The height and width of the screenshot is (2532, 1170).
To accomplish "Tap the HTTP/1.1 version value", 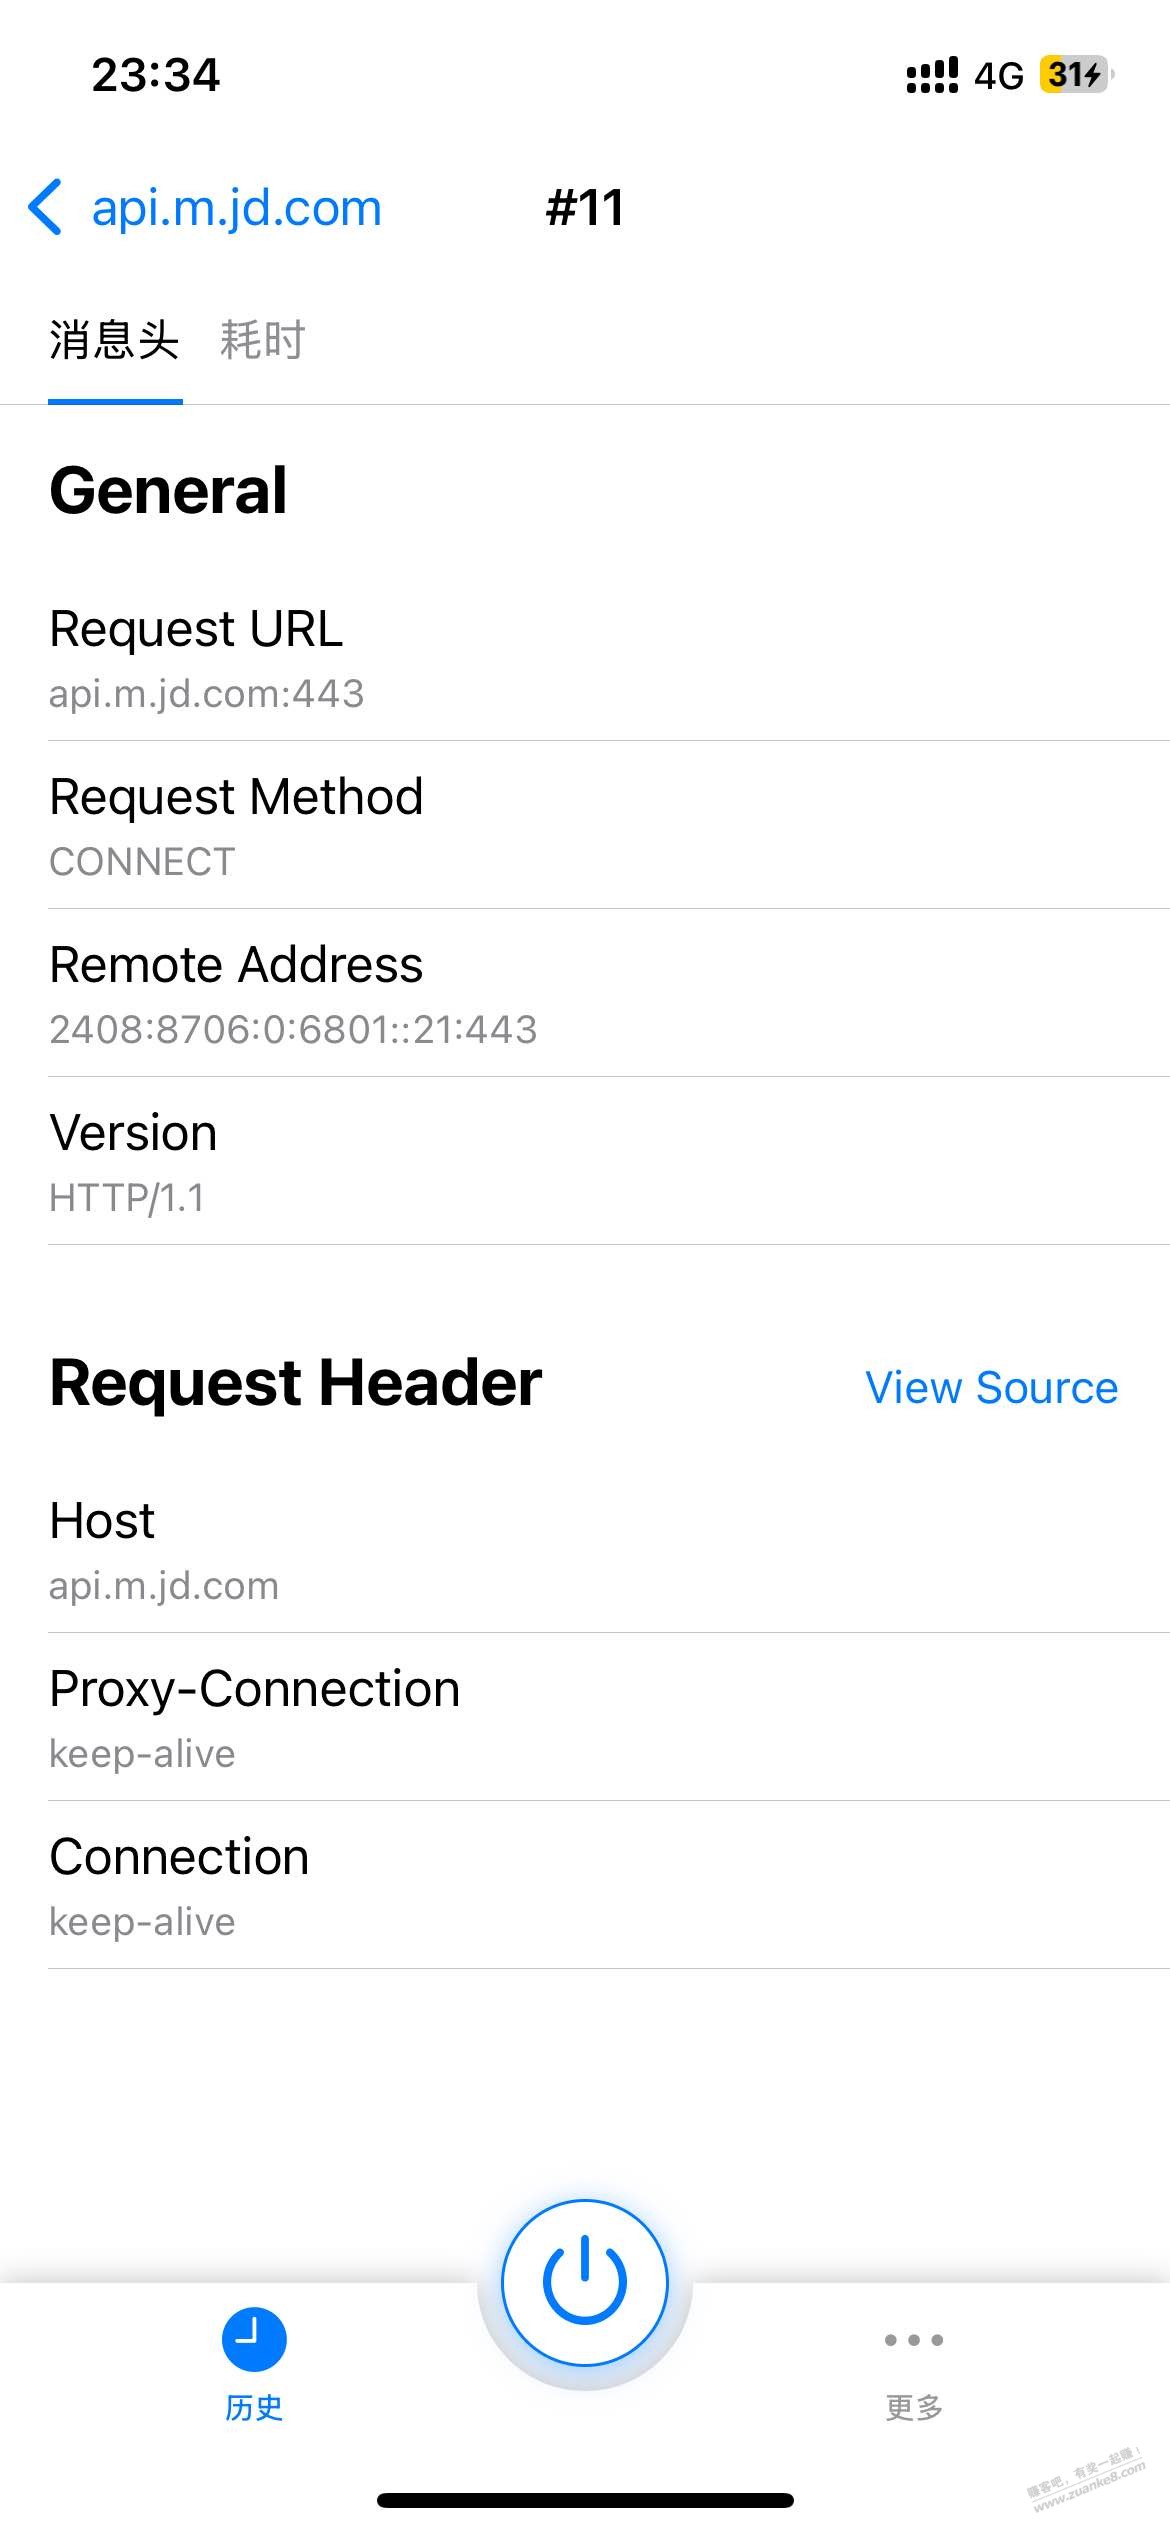I will tap(127, 1198).
